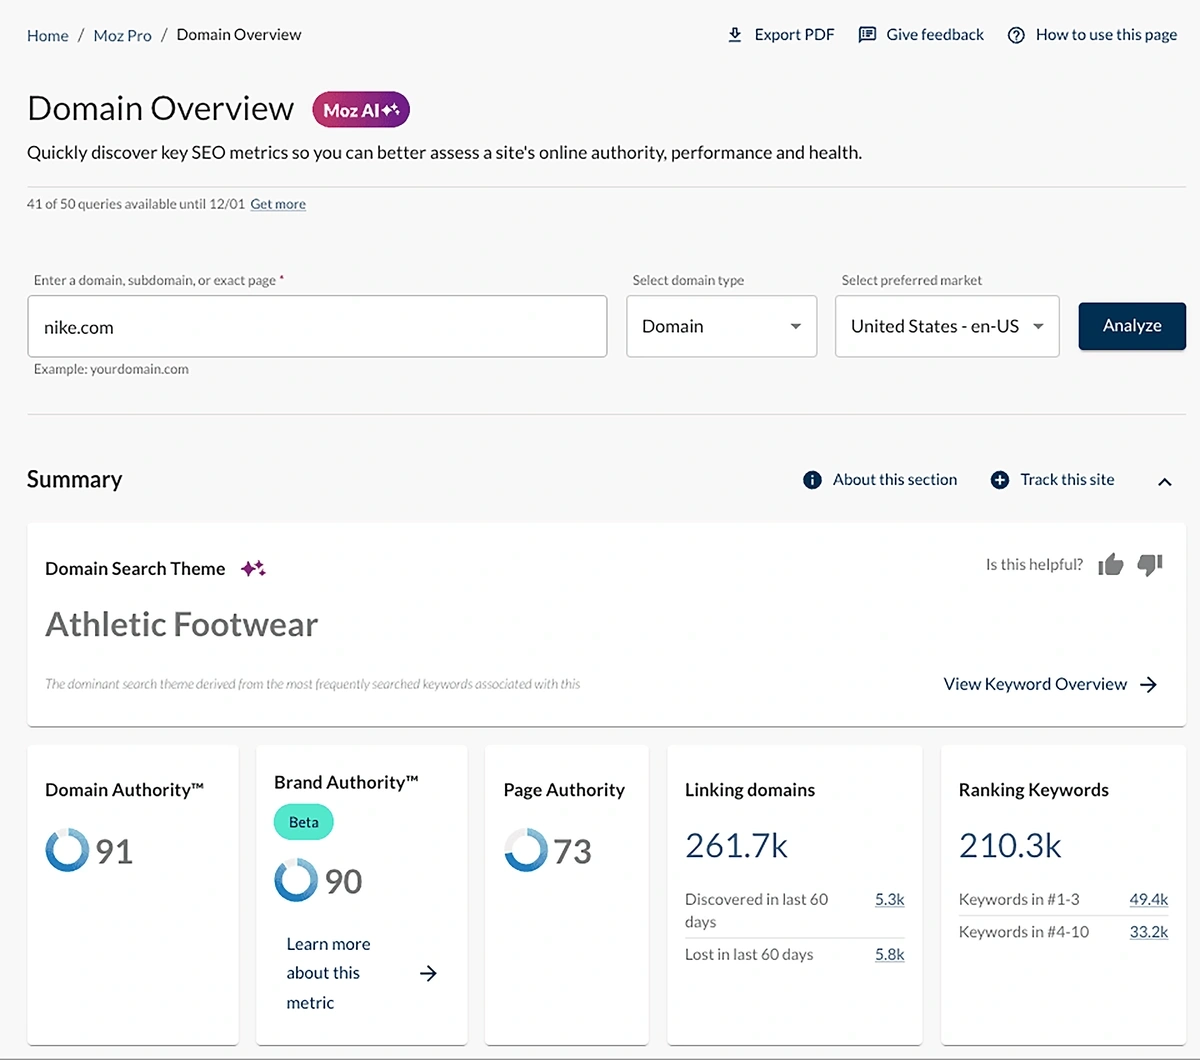Click the 261.7k linking domains value

(736, 846)
